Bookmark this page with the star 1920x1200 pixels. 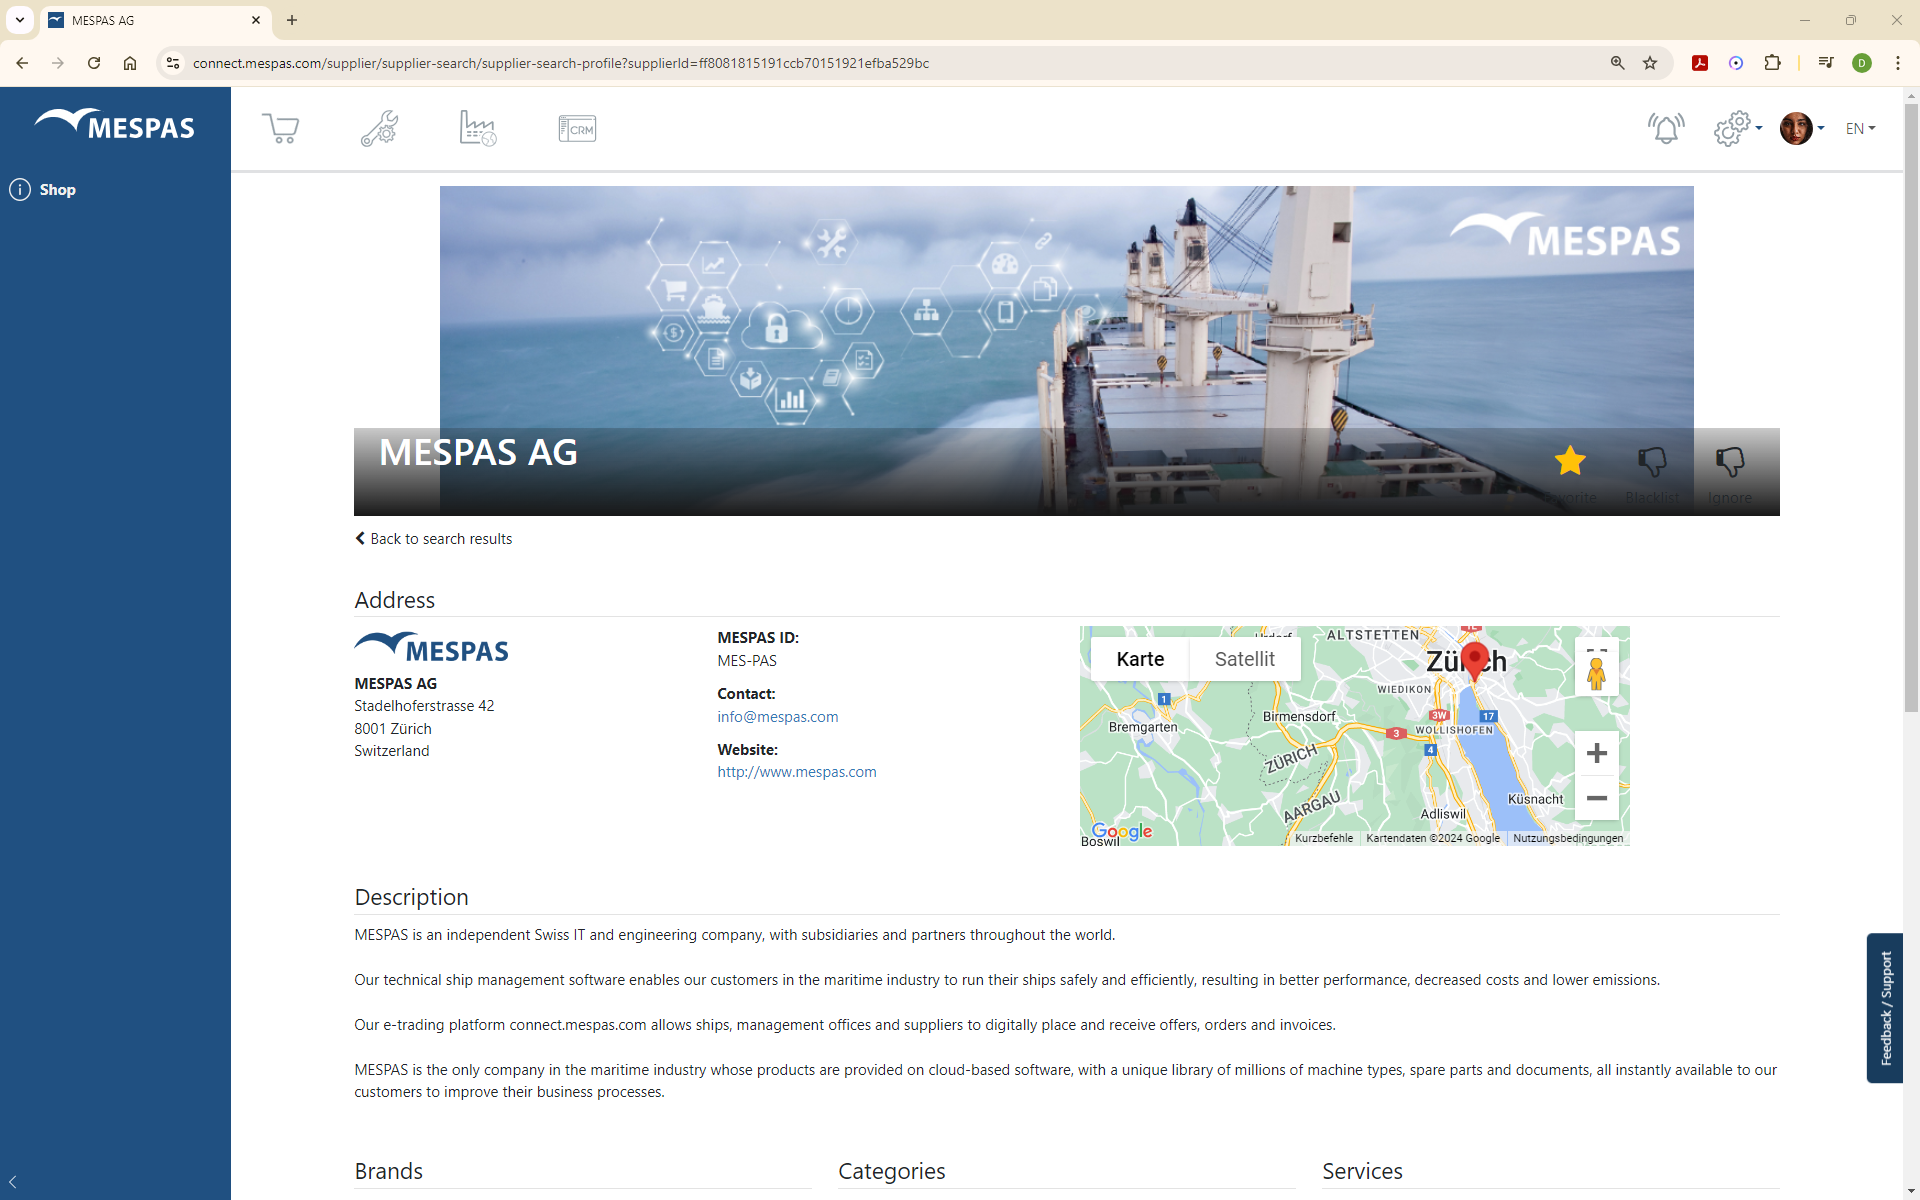1650,63
